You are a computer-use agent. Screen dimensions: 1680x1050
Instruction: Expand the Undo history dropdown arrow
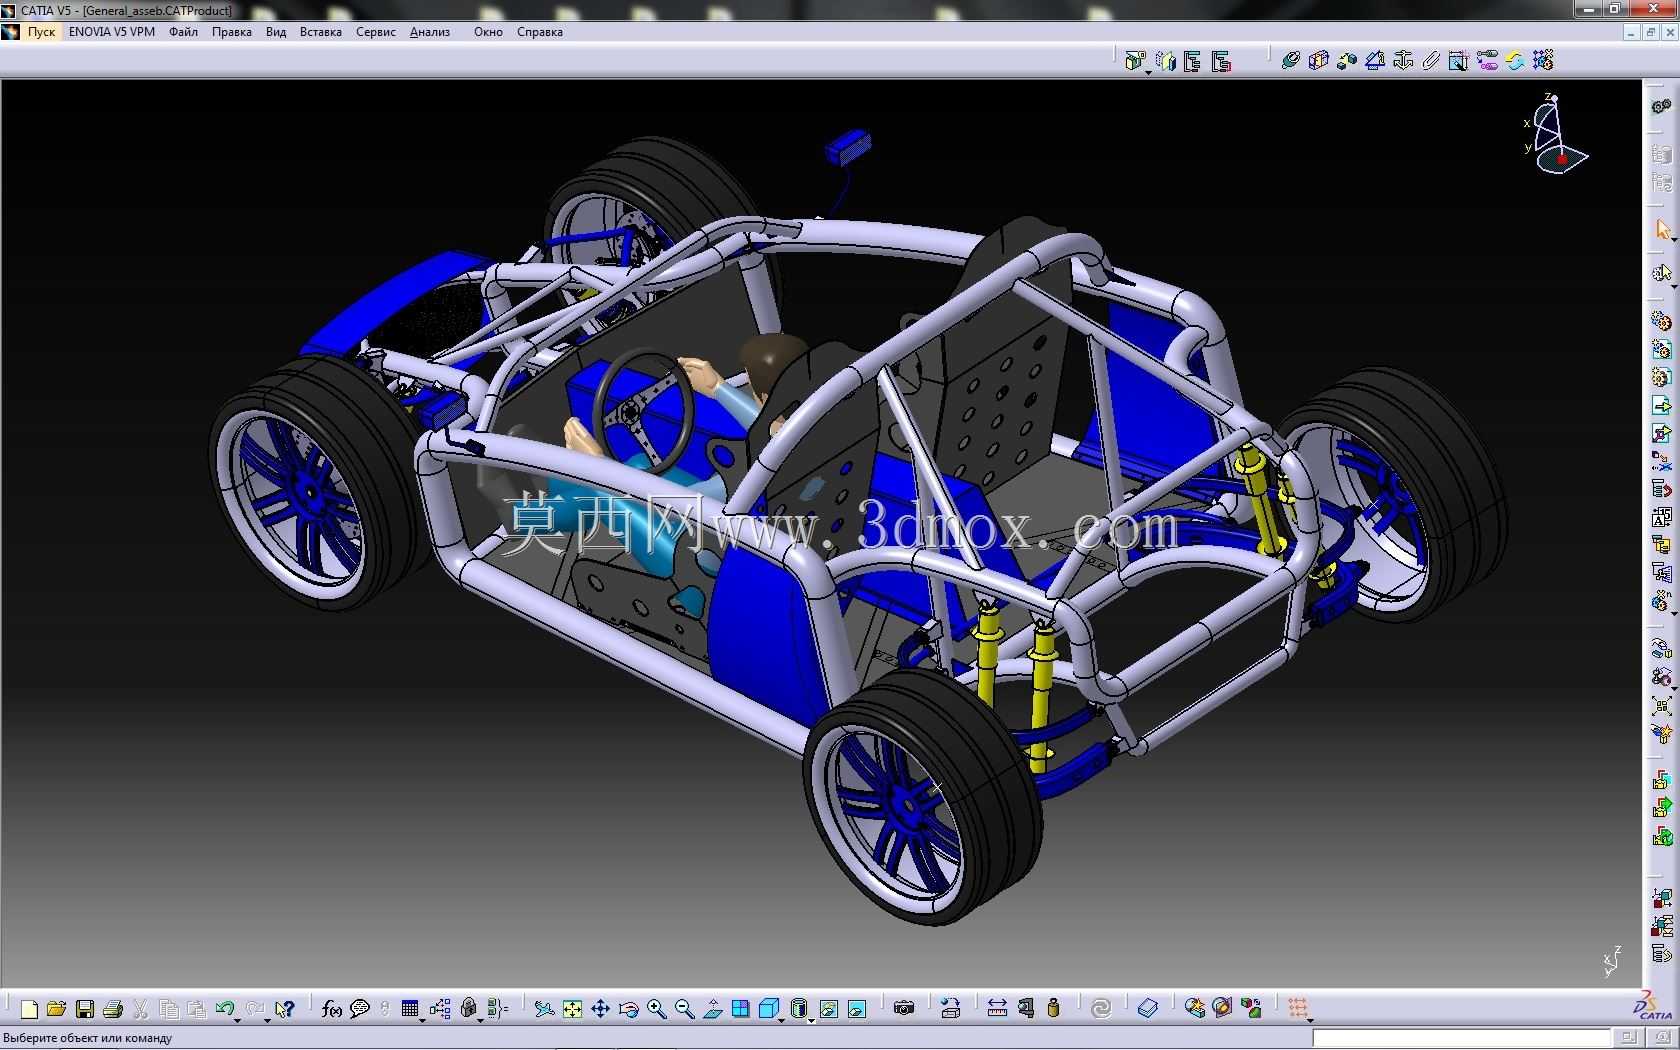tap(237, 1019)
